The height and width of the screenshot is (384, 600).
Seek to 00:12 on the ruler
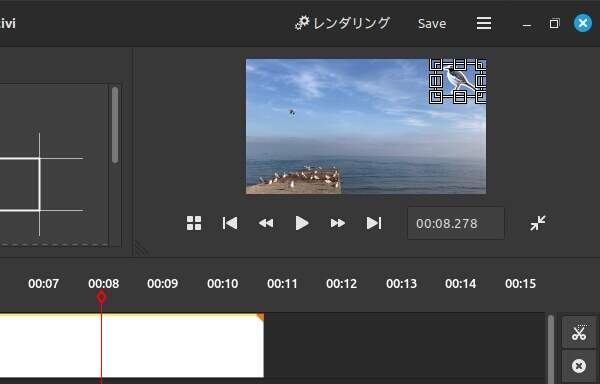(x=342, y=284)
